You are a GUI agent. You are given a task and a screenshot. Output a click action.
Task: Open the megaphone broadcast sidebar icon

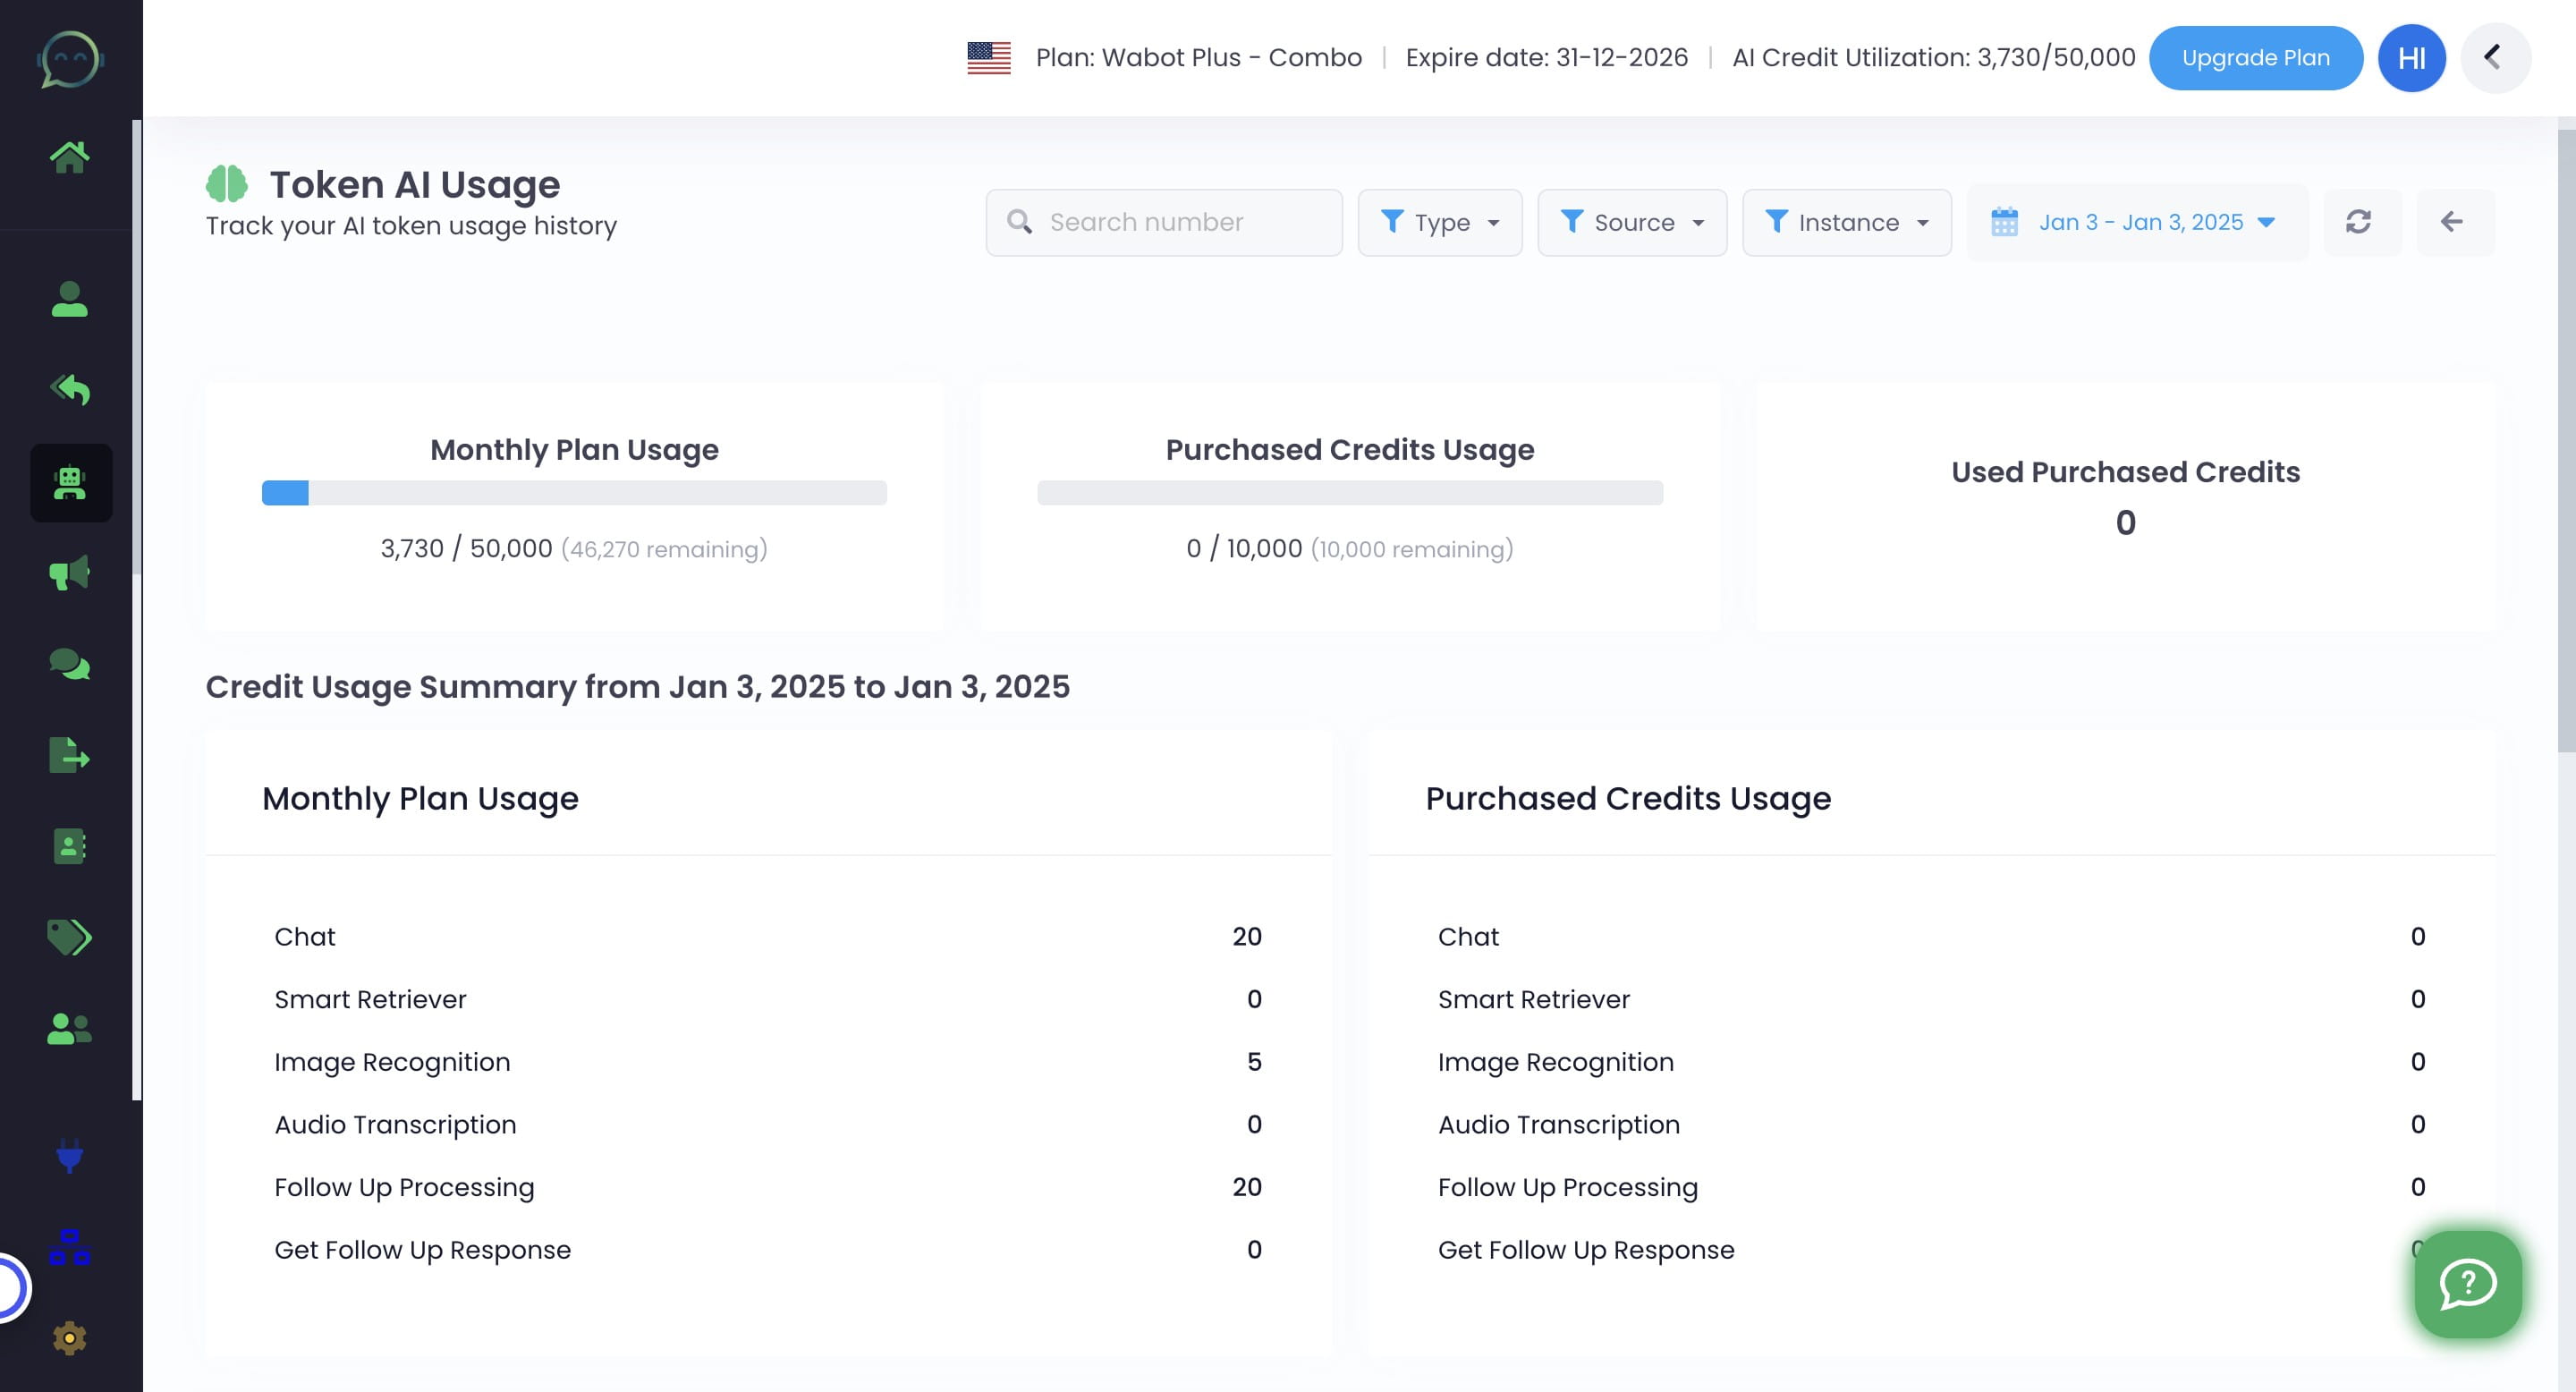click(69, 573)
